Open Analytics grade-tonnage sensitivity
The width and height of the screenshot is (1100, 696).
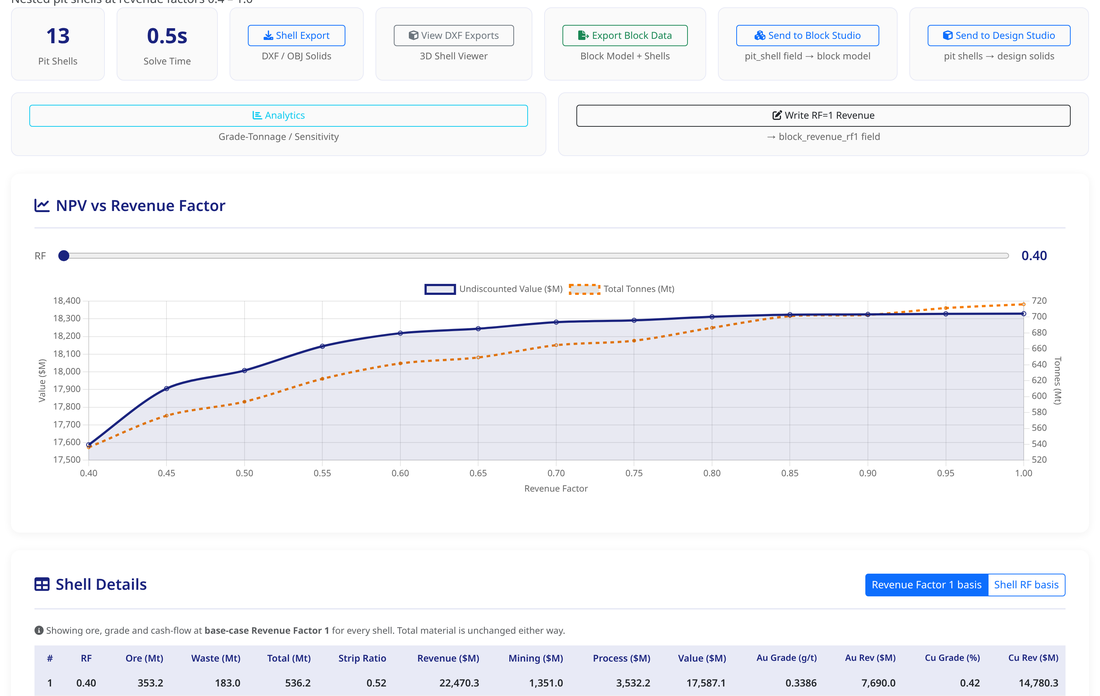[279, 116]
